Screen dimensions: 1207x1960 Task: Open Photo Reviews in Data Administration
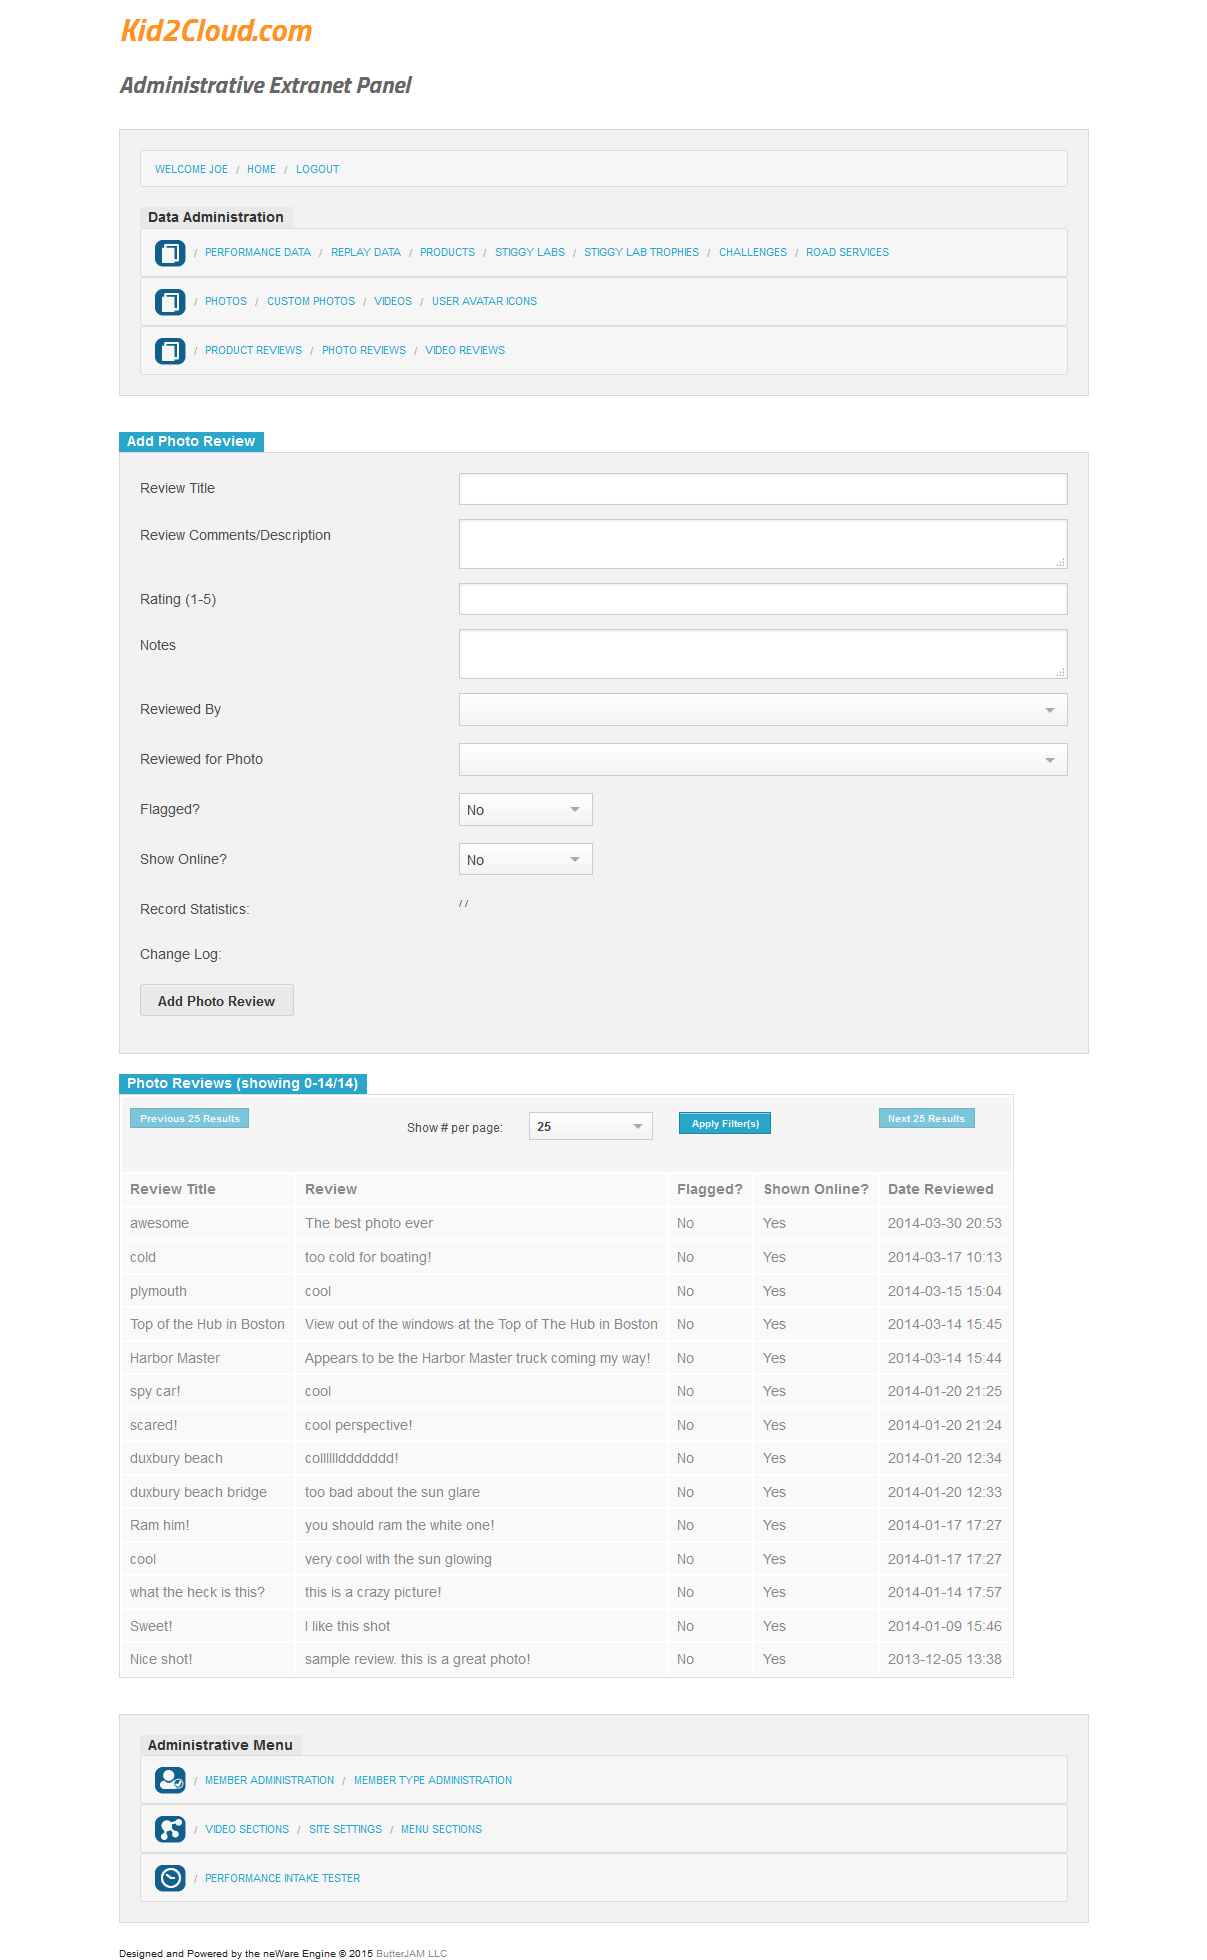[x=363, y=351]
